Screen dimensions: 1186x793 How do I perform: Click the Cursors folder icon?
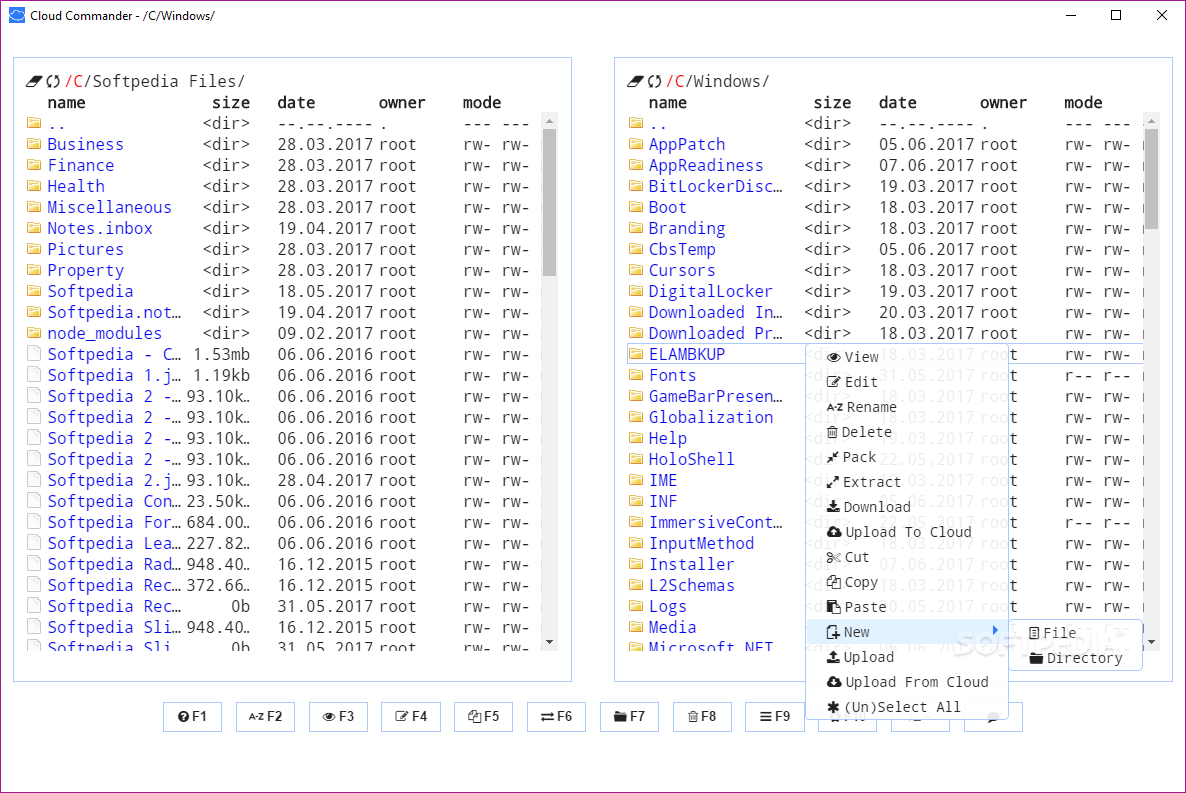click(x=635, y=270)
